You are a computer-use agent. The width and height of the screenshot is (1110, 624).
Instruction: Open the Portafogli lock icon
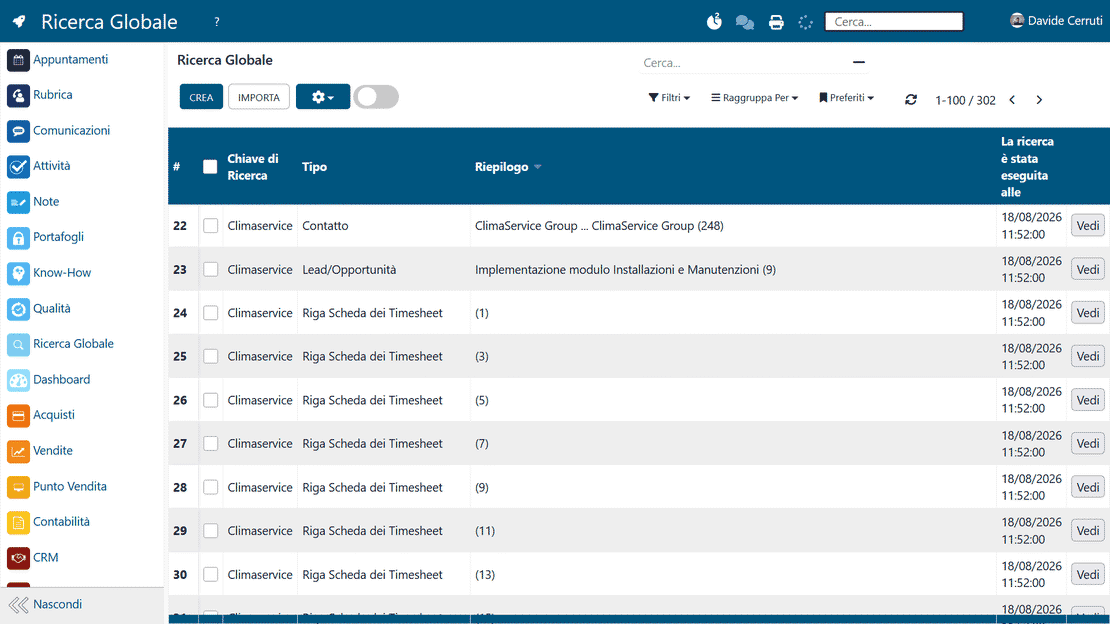18,237
